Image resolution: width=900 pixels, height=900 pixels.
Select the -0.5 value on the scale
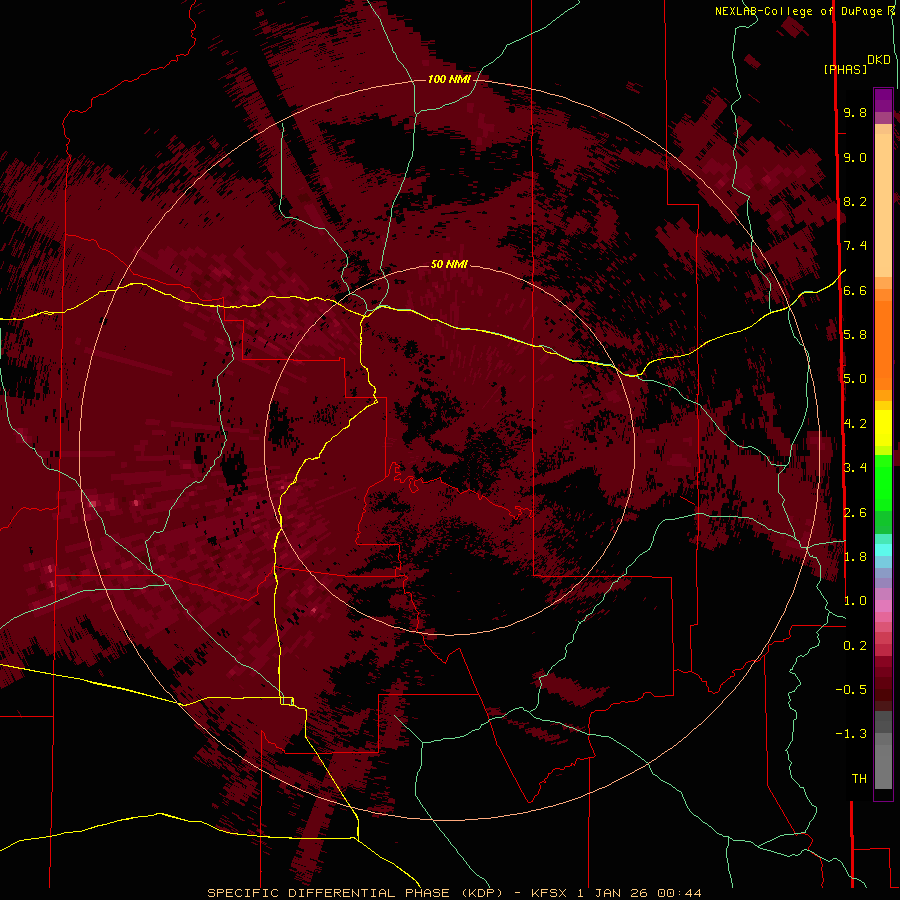(851, 690)
